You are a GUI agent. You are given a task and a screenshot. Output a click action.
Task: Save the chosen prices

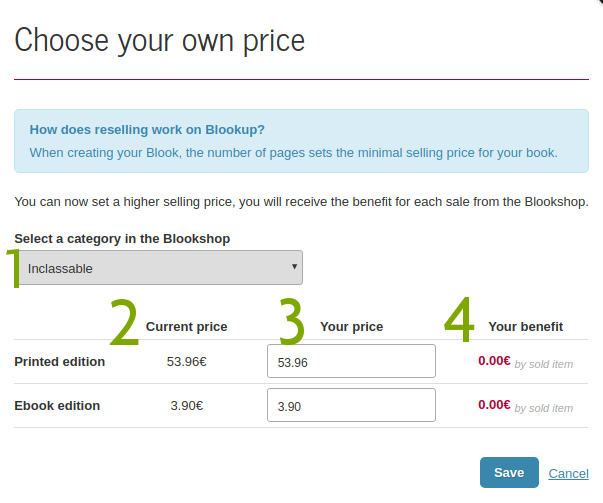(x=509, y=473)
